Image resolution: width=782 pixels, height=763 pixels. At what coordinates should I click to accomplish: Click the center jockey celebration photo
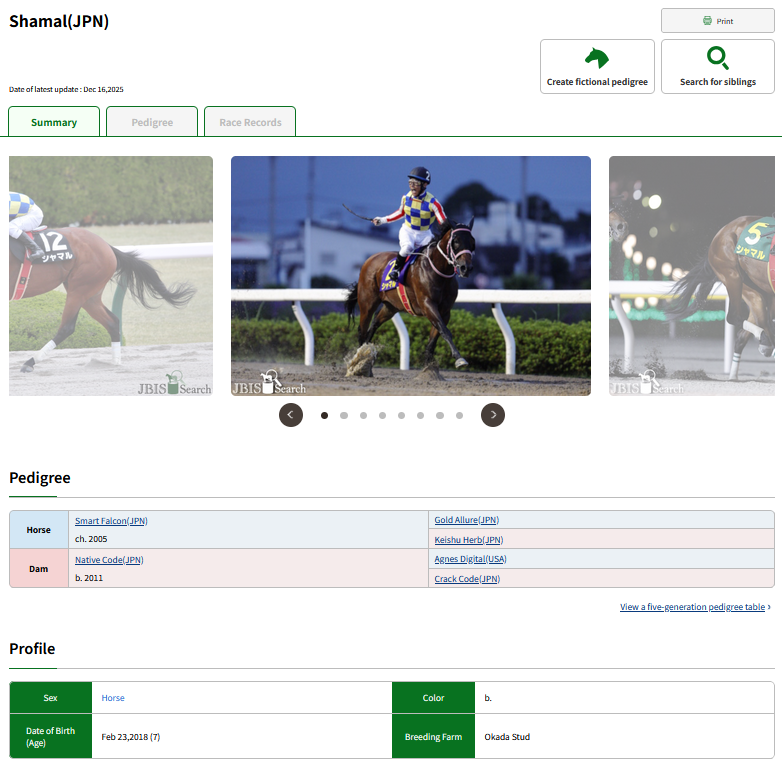(x=411, y=276)
